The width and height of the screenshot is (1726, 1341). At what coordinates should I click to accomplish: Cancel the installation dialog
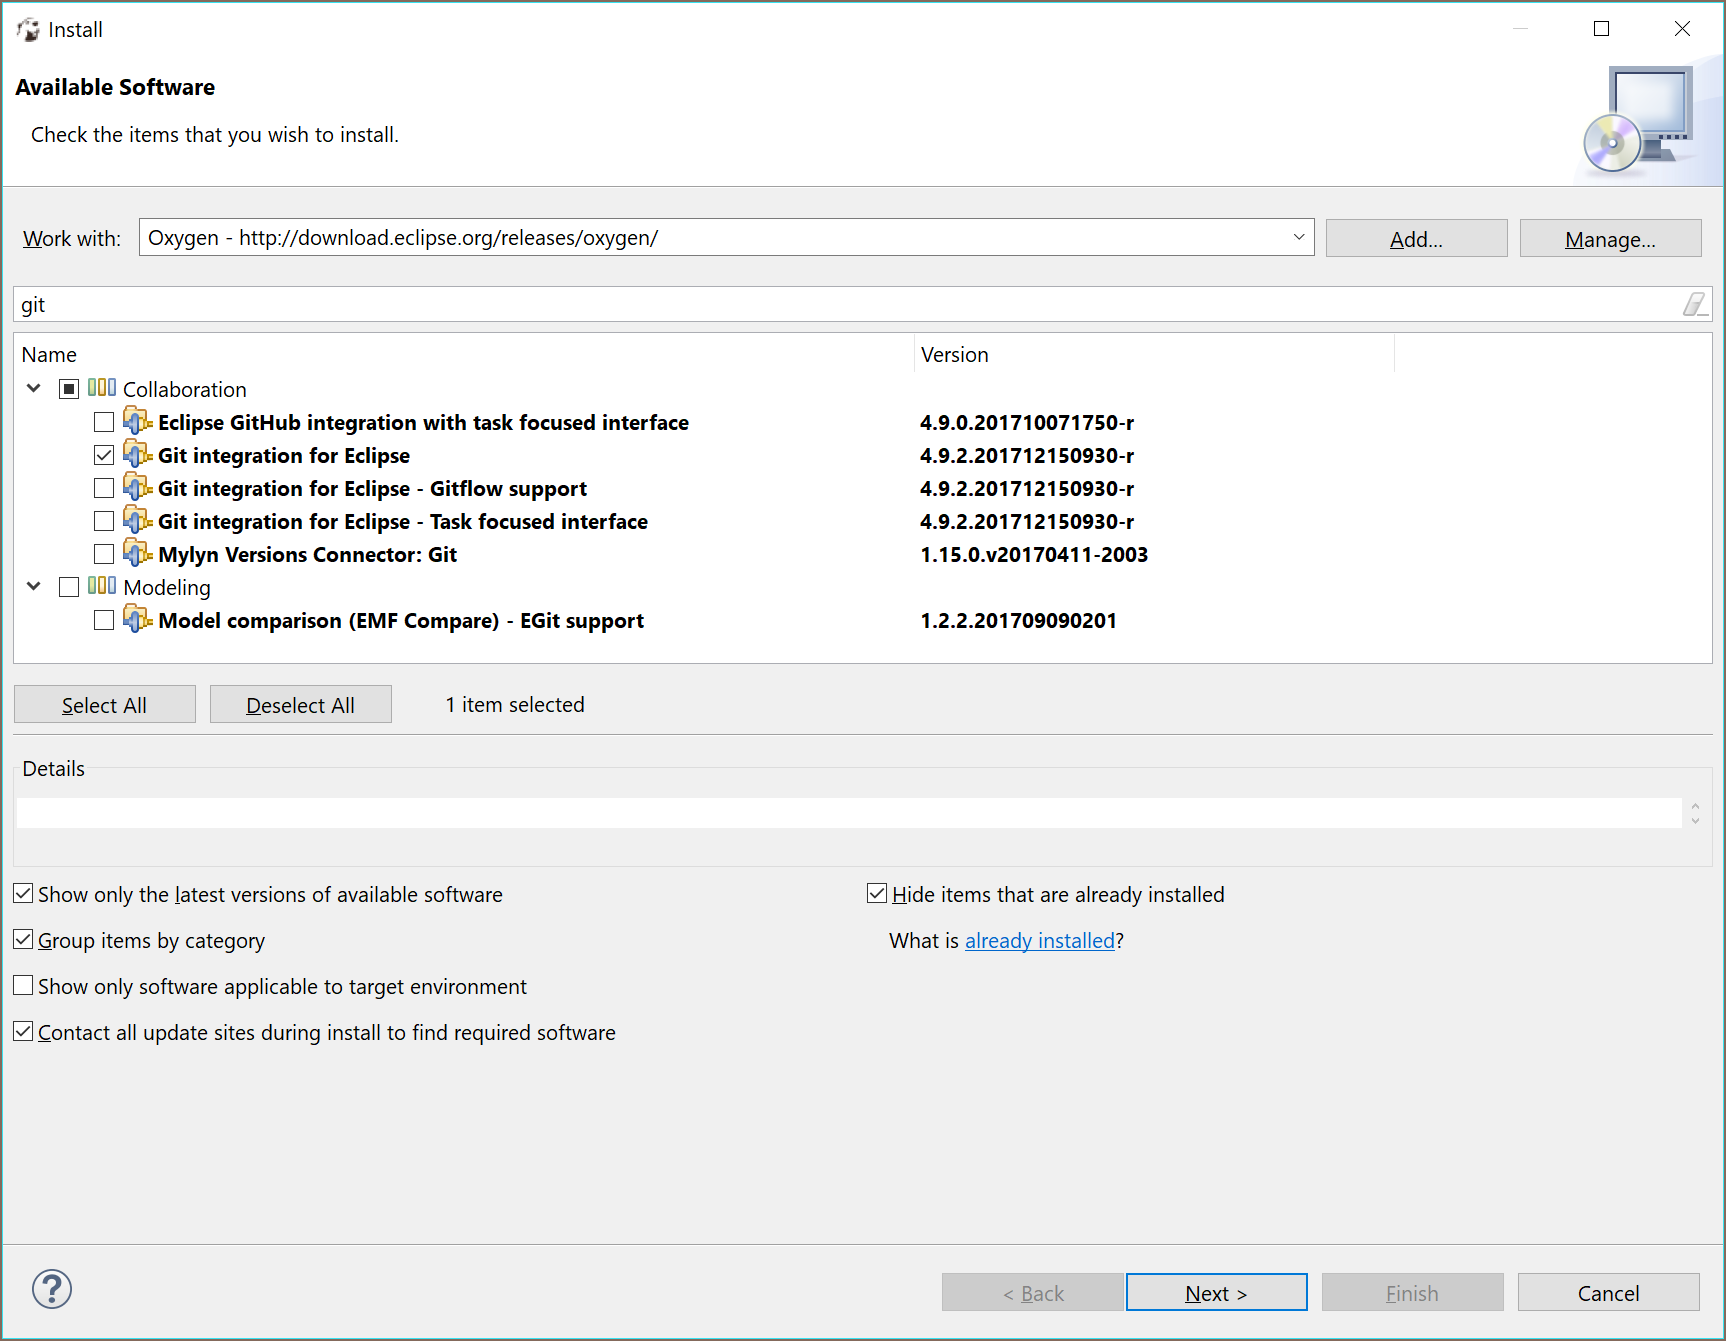(x=1608, y=1292)
